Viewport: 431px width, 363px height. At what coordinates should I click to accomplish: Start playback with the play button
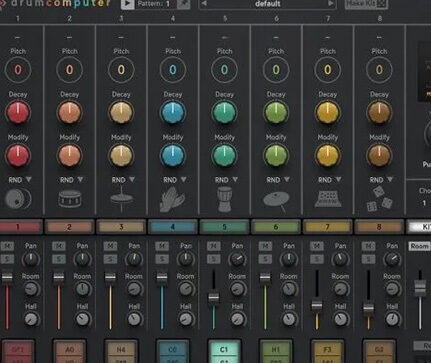tap(127, 4)
